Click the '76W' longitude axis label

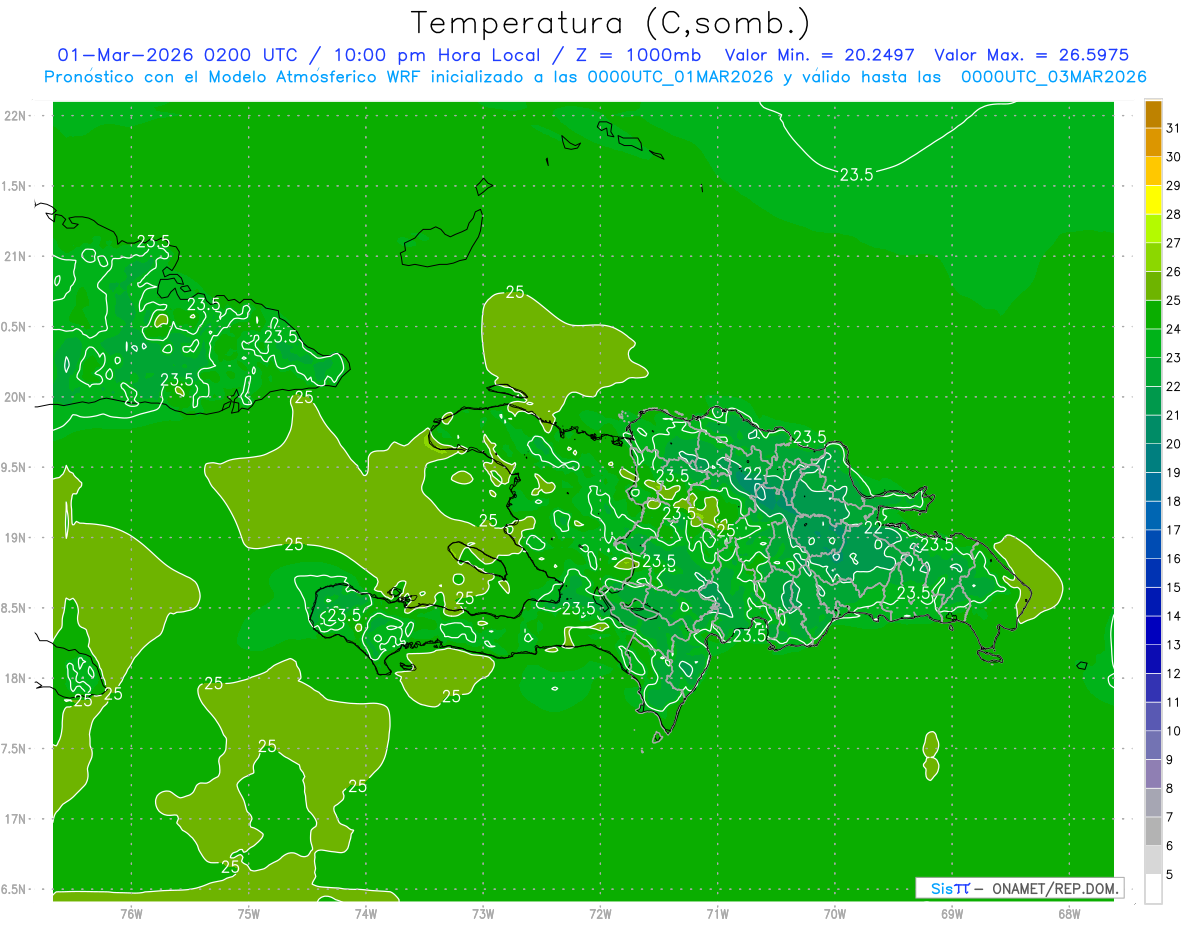click(131, 913)
